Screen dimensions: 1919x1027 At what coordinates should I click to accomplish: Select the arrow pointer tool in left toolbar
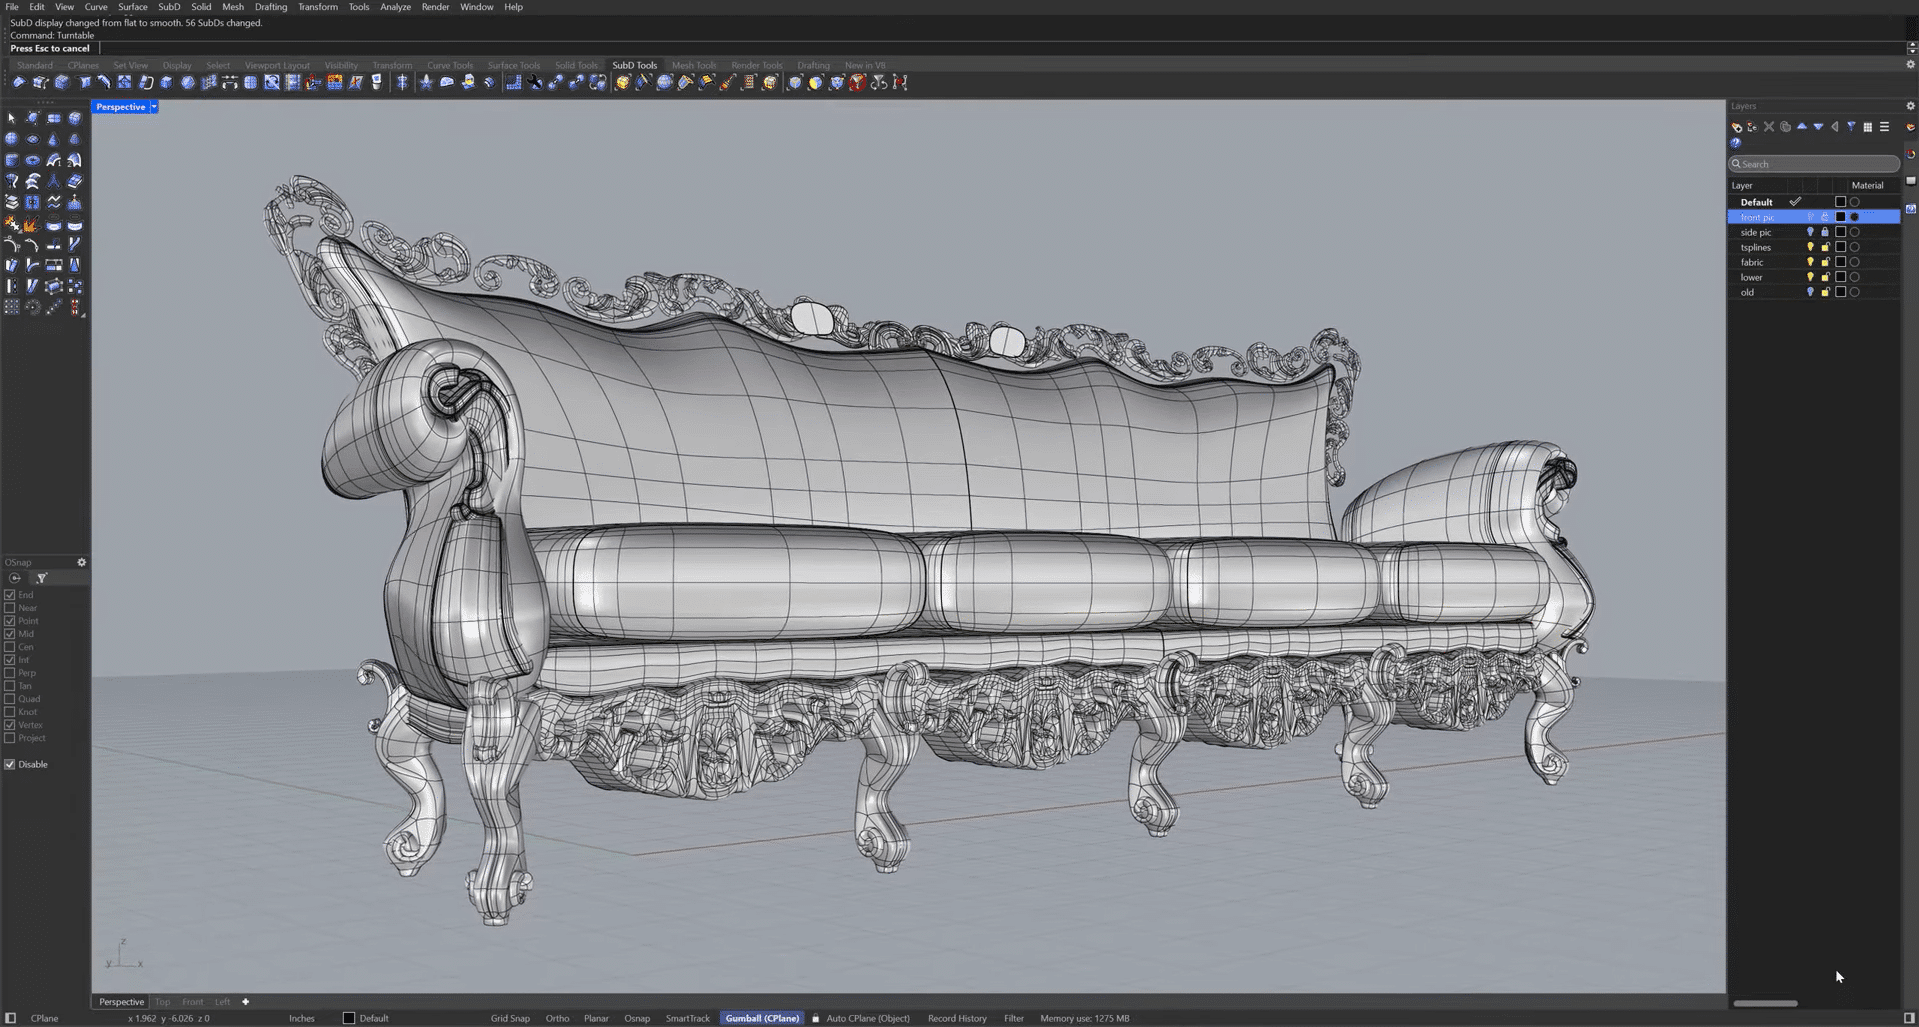[12, 118]
